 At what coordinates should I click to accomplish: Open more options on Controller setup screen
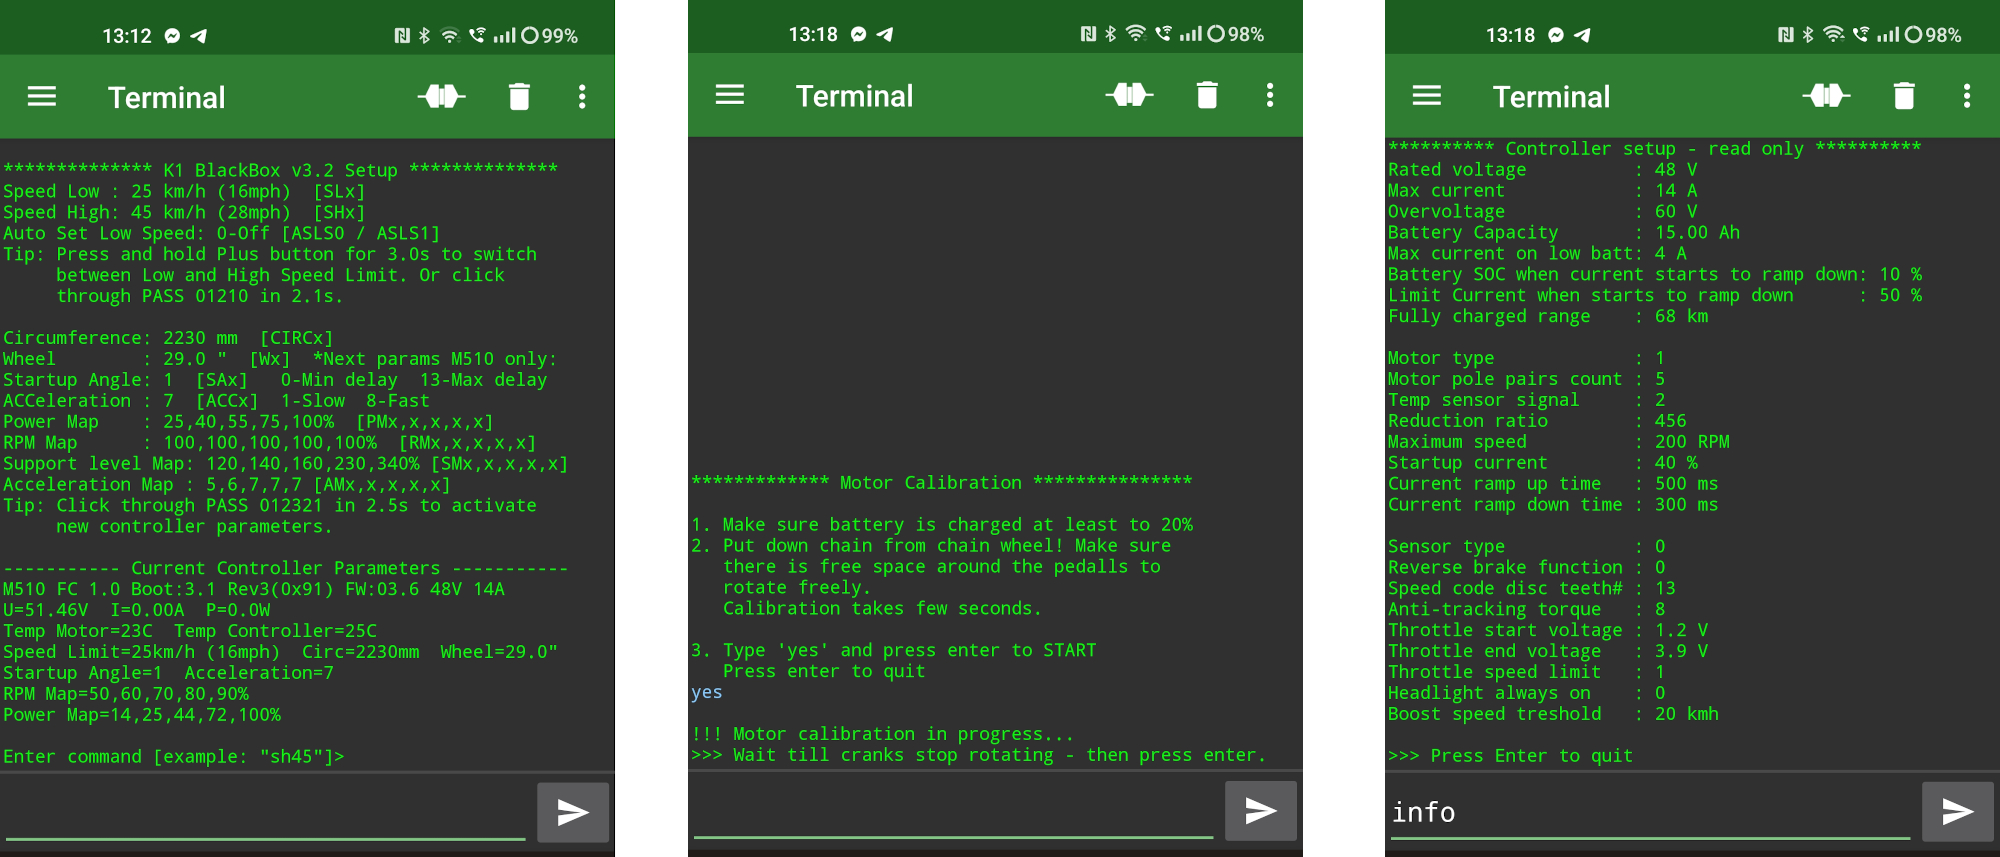point(1967,96)
